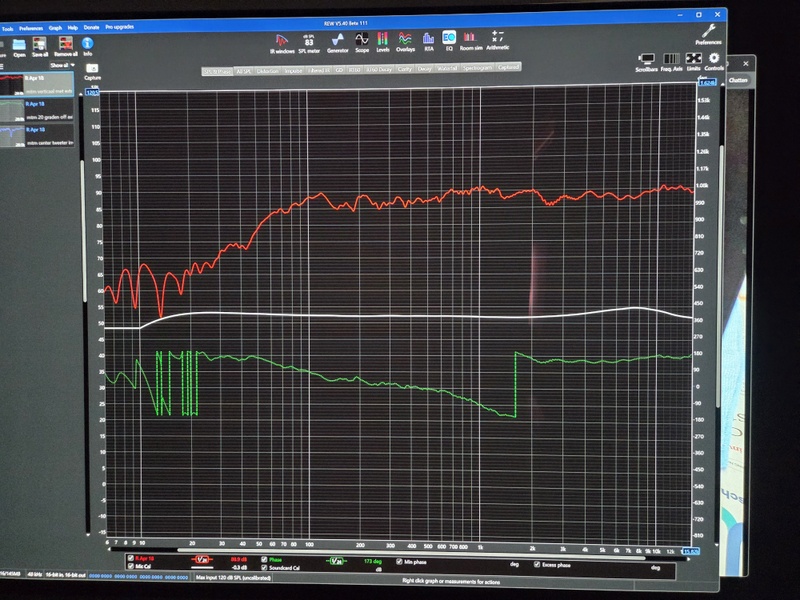Toggle the Mic Cal trace checkbox
The image size is (800, 600).
(x=131, y=566)
